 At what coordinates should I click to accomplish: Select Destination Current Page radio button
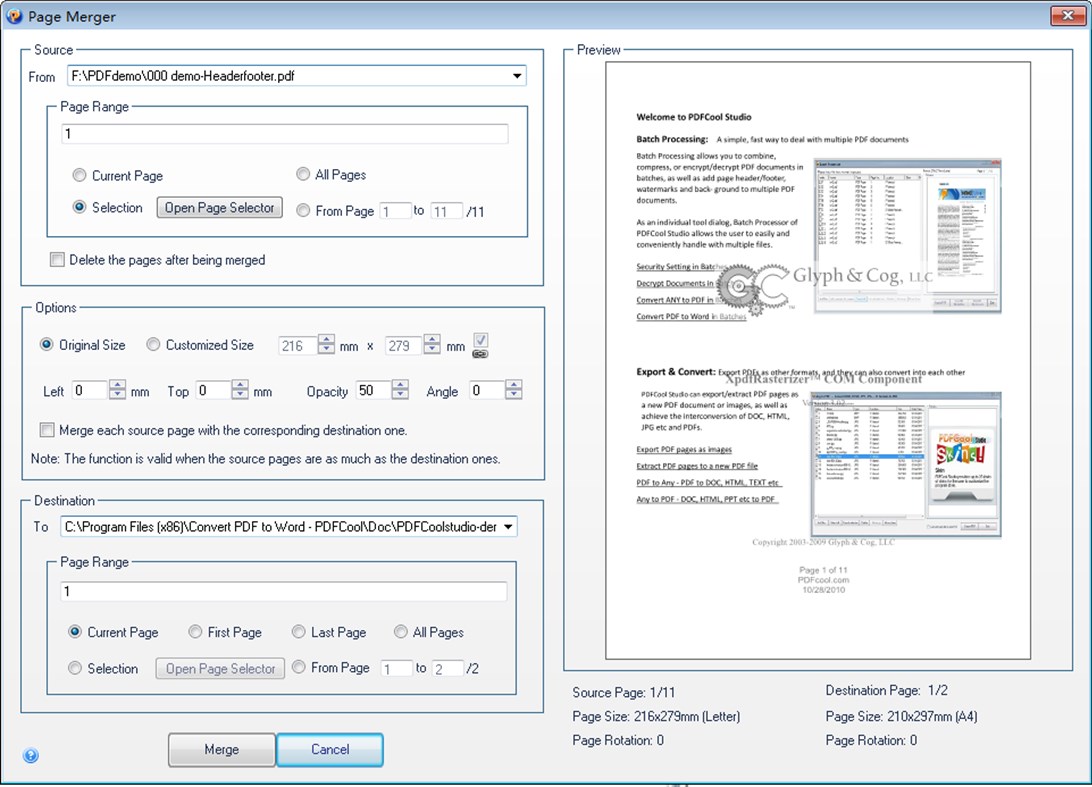[x=75, y=632]
